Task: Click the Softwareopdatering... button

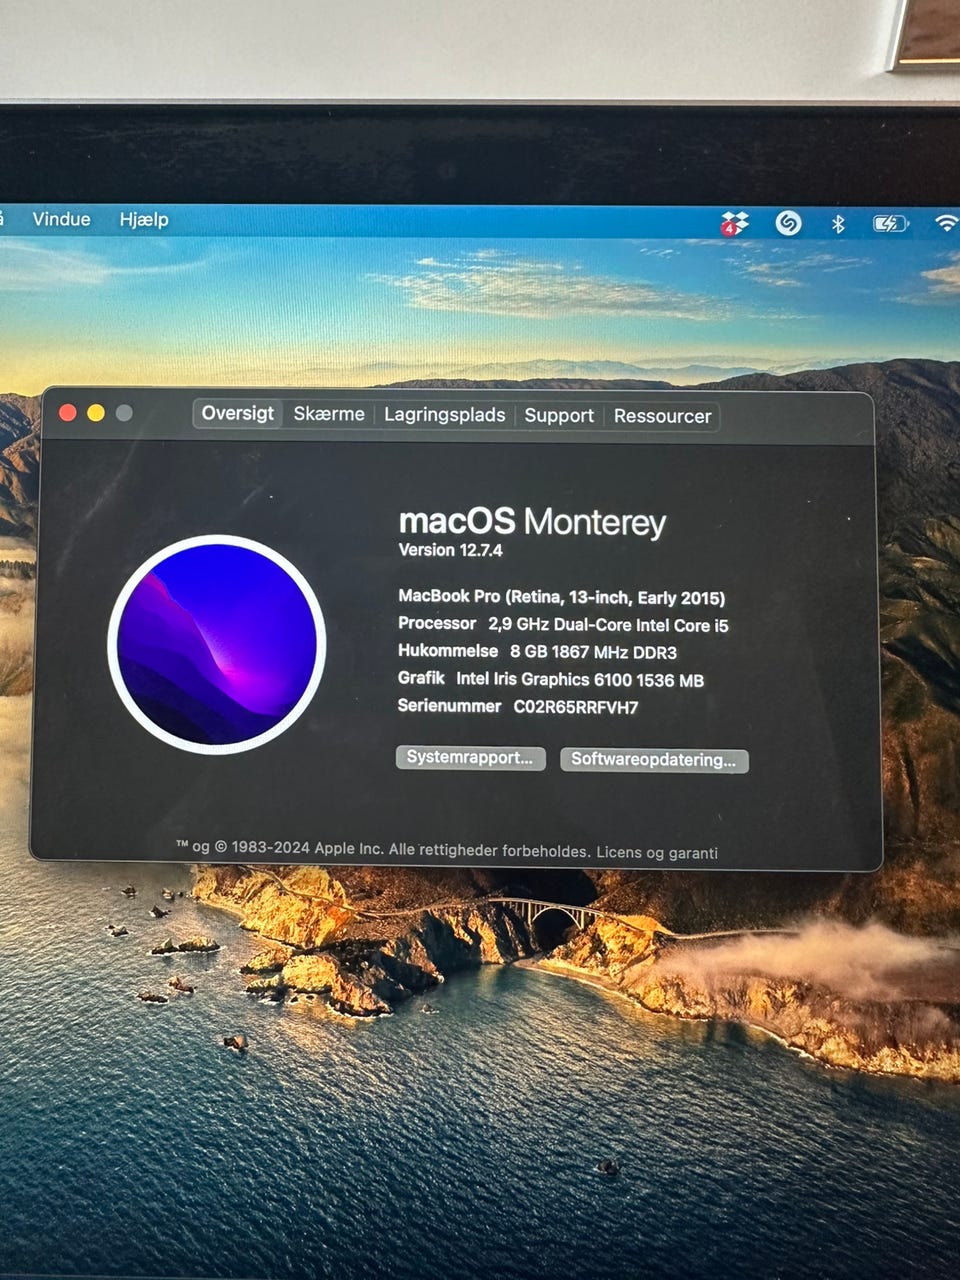Action: point(654,760)
